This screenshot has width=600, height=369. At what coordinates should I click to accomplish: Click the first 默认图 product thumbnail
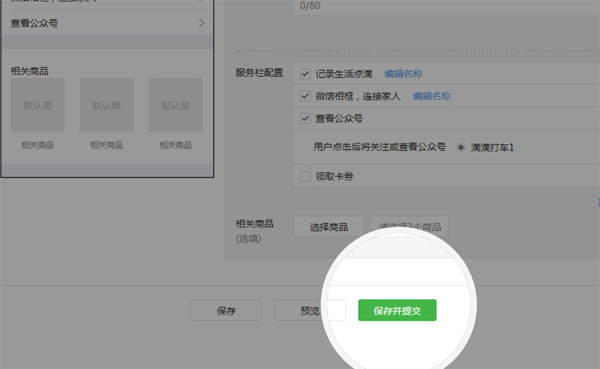38,105
